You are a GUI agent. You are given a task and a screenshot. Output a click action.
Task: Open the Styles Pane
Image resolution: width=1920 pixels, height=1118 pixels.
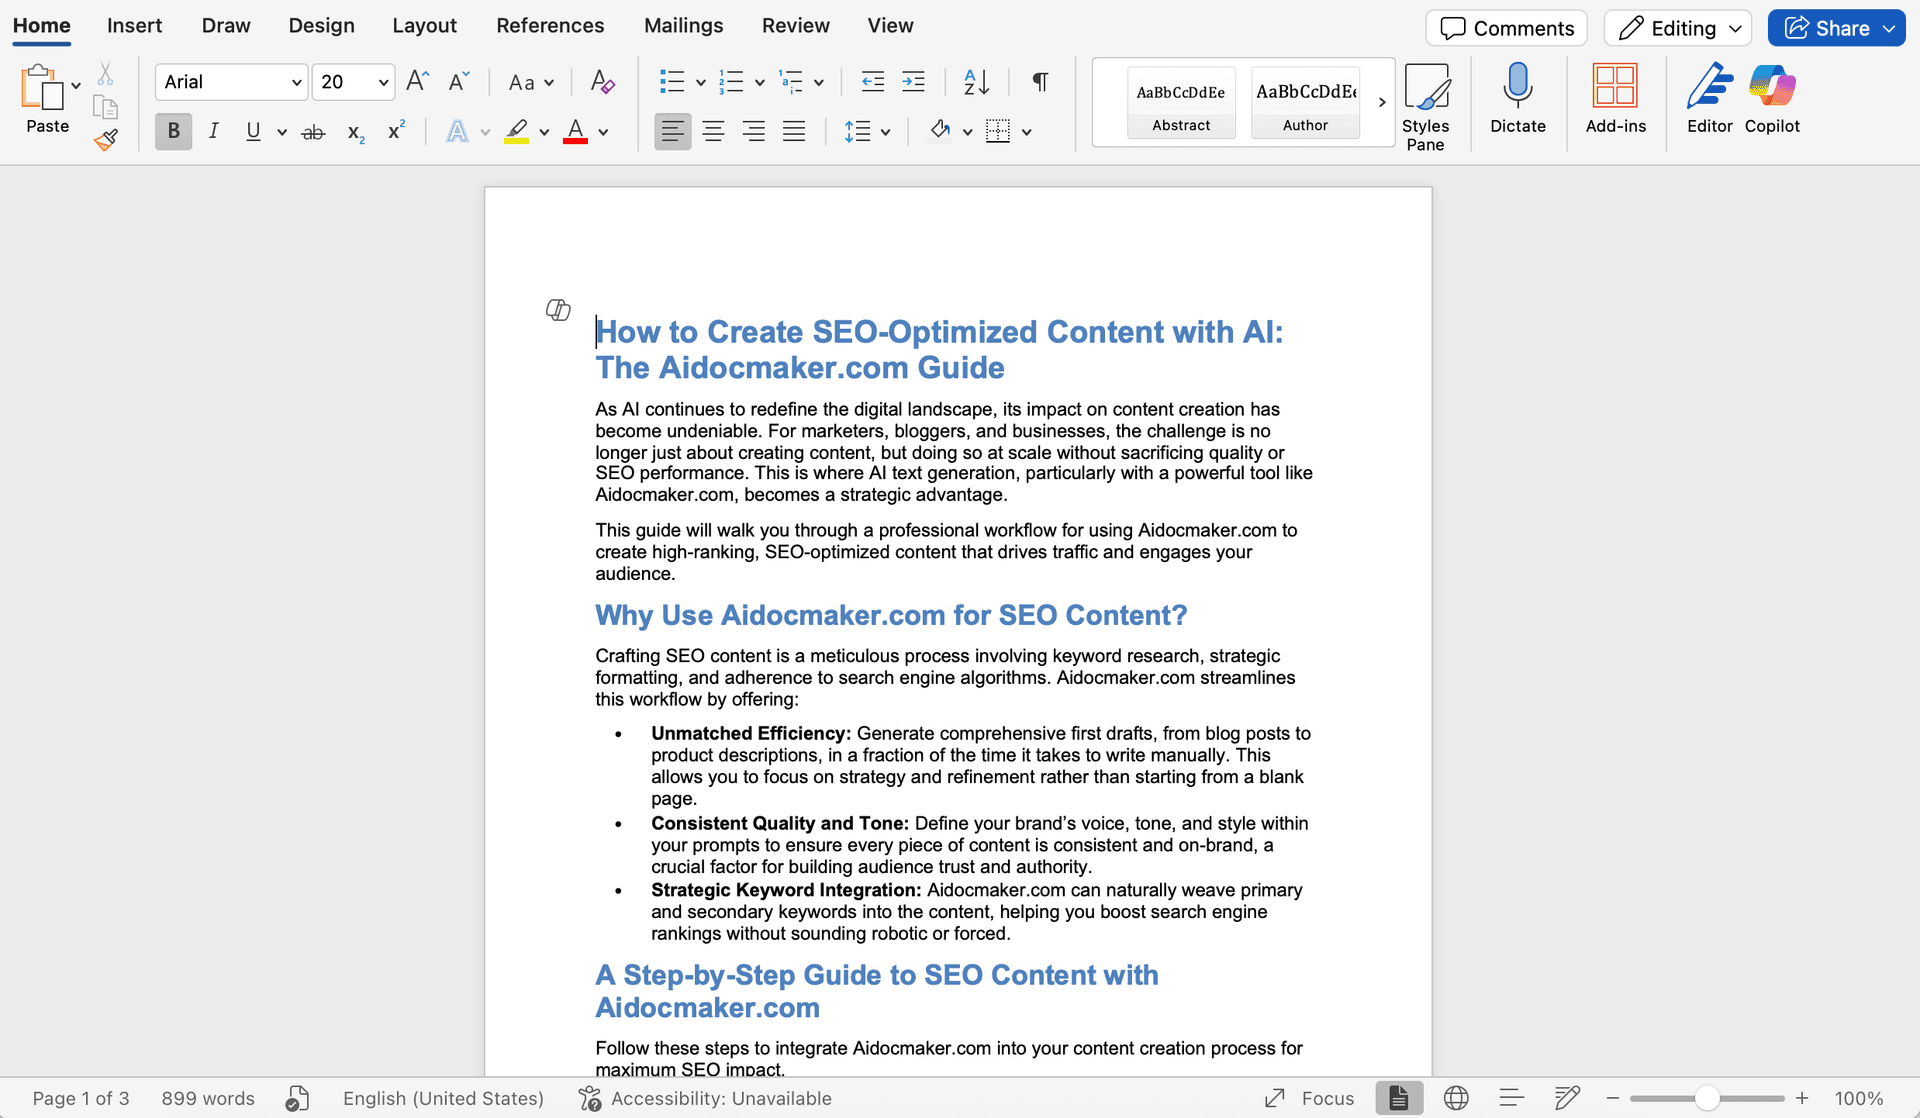(x=1427, y=100)
